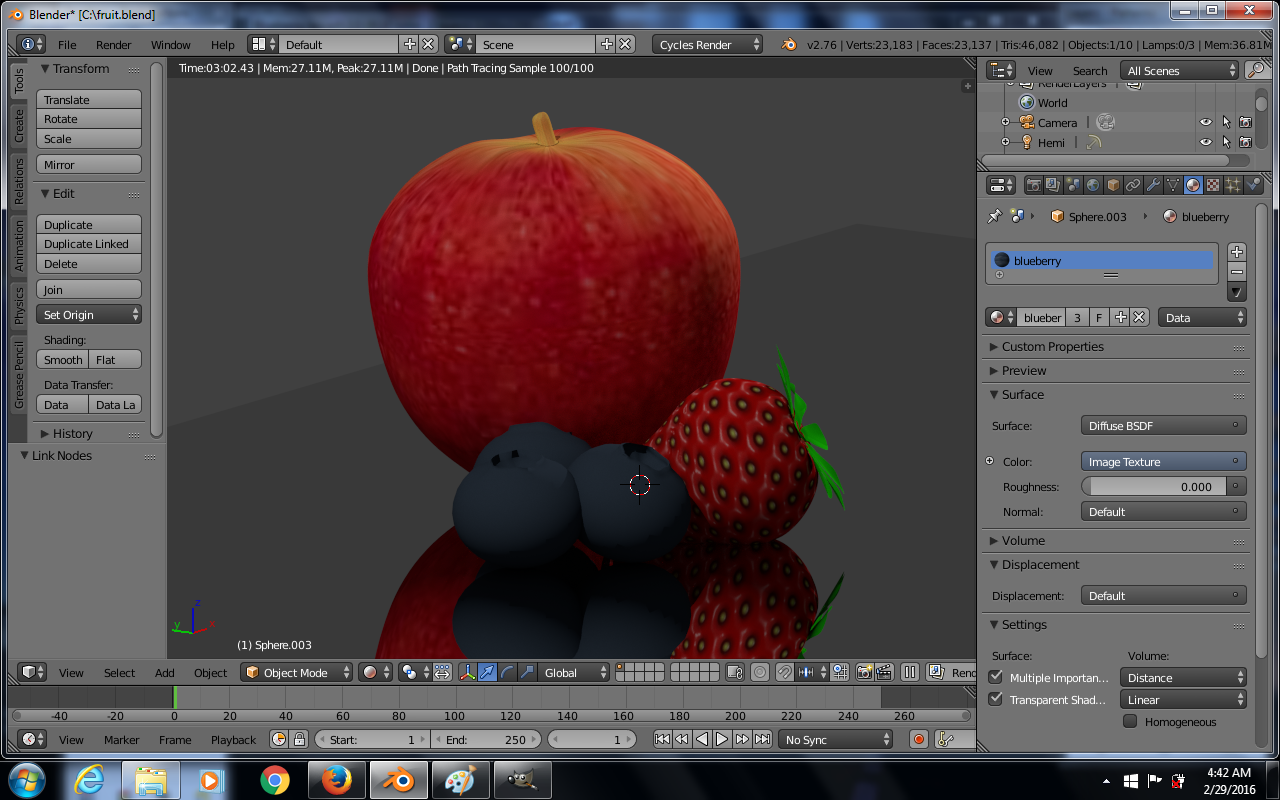Viewport: 1280px width, 800px height.
Task: Open the Set Origin dropdown
Action: (89, 314)
